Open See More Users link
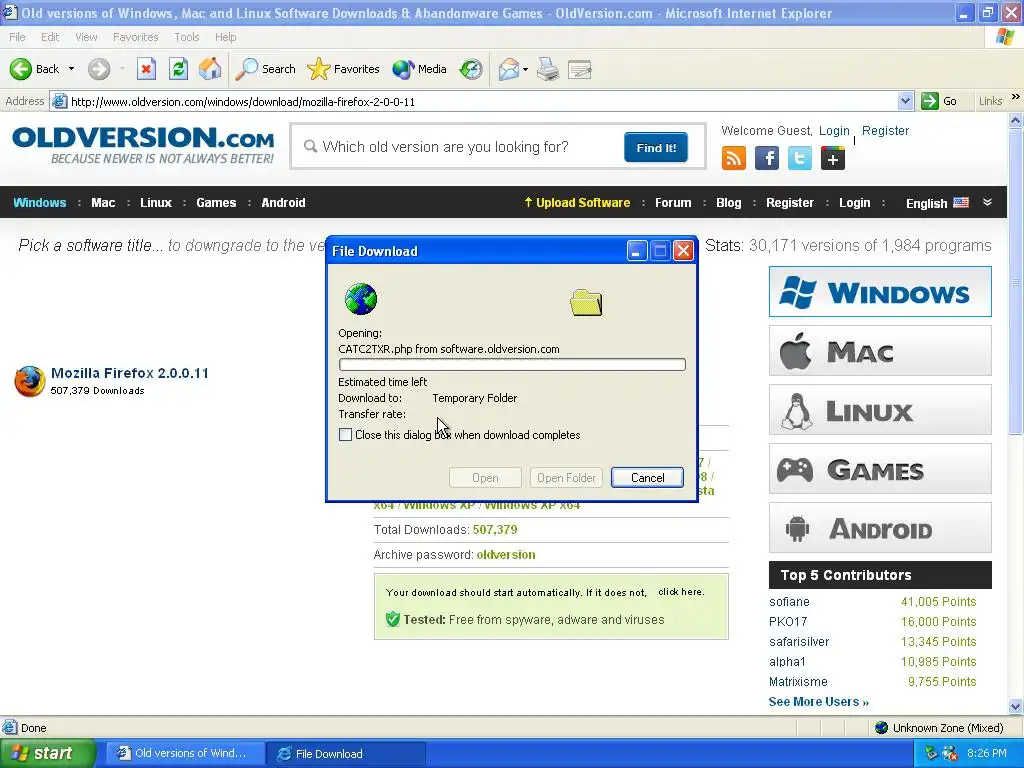1024x768 pixels. 818,701
